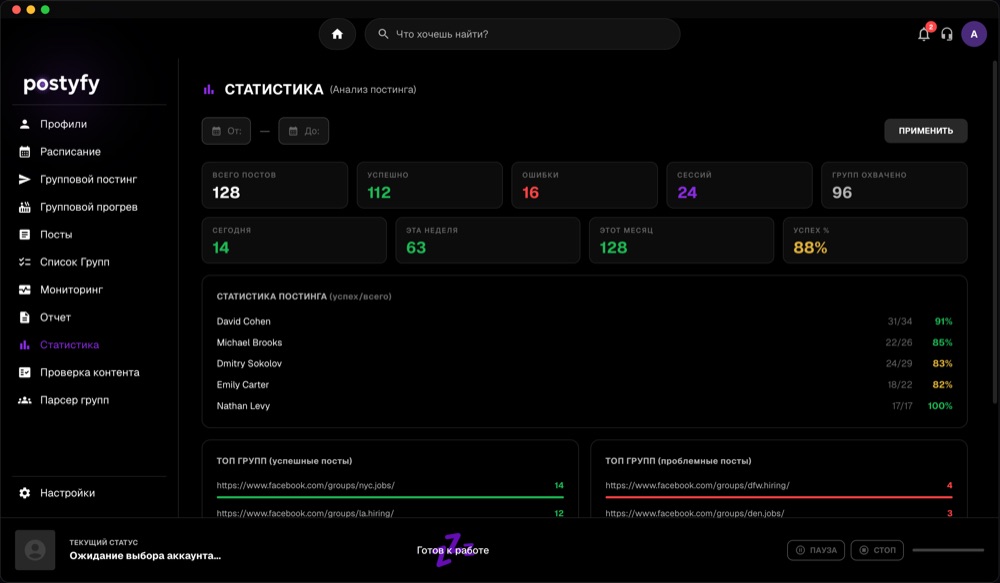
Task: Apply the date filter with ПРИМЕНИТЬ
Action: (x=925, y=131)
